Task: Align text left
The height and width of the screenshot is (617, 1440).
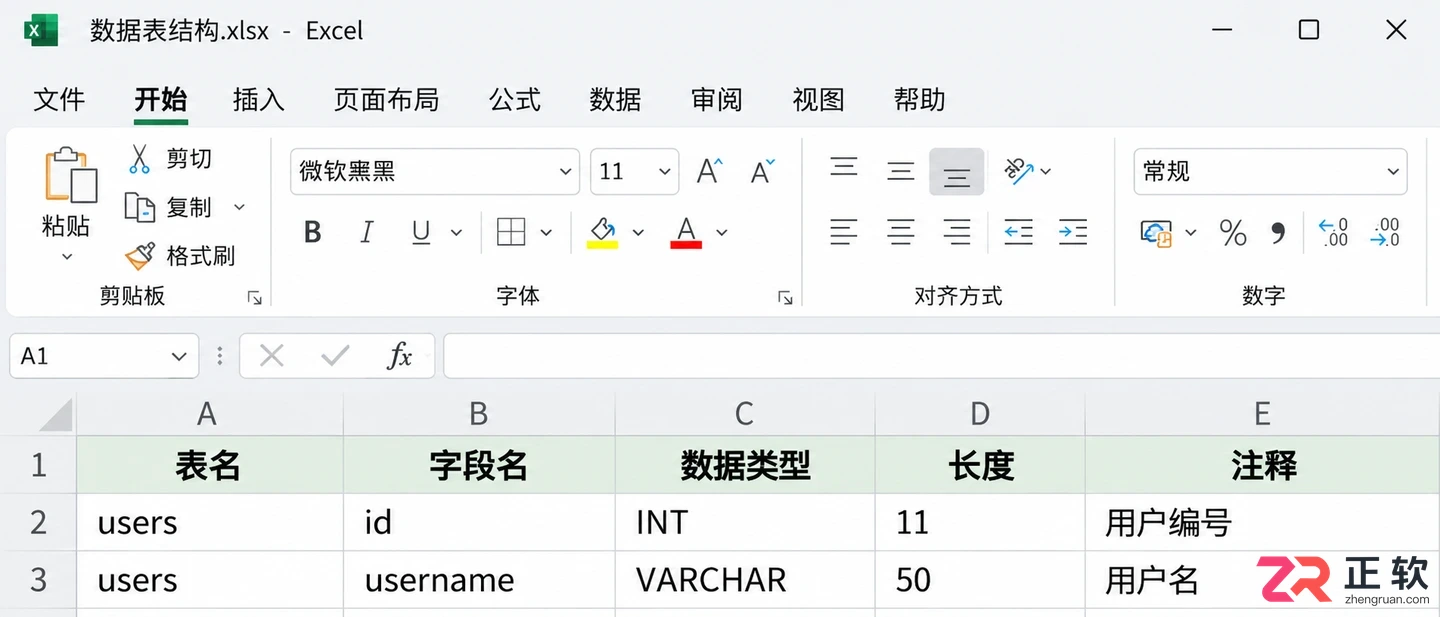Action: click(844, 233)
